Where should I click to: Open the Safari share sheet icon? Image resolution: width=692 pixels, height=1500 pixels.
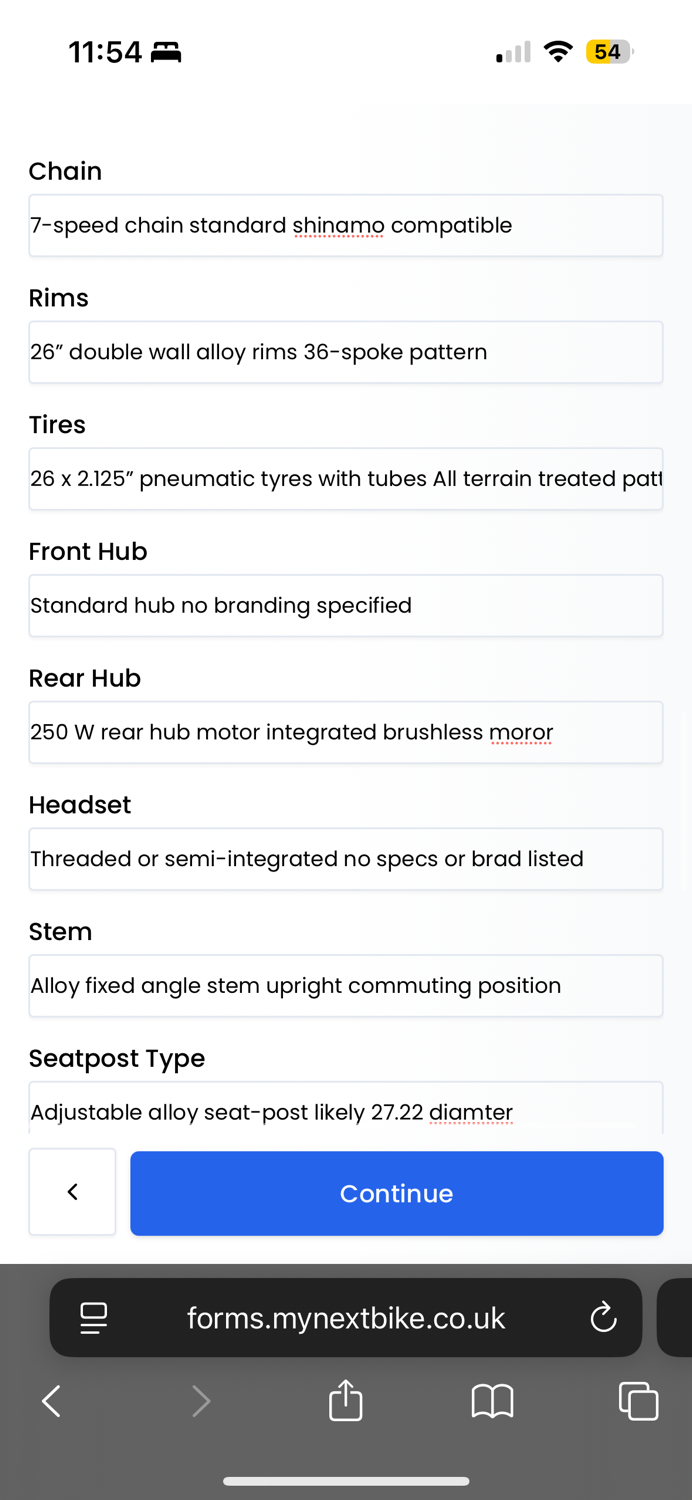coord(346,1400)
